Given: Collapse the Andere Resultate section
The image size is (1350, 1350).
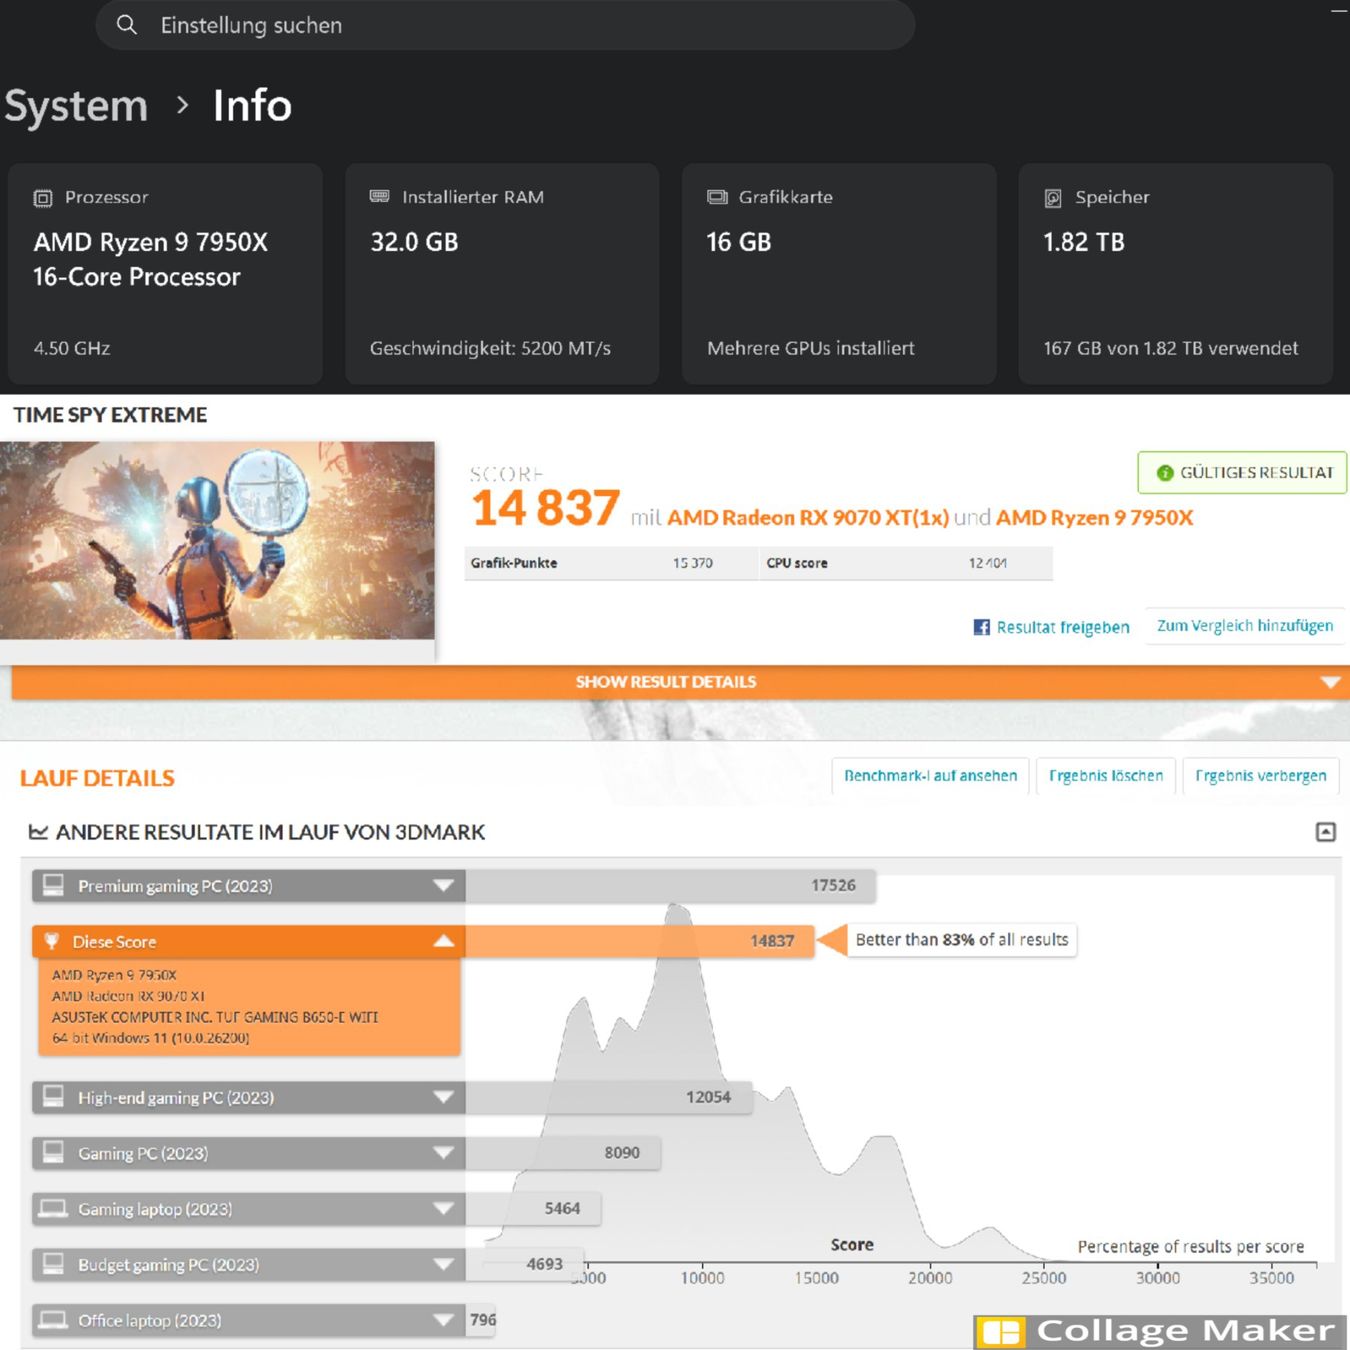Looking at the screenshot, I should (x=1326, y=832).
